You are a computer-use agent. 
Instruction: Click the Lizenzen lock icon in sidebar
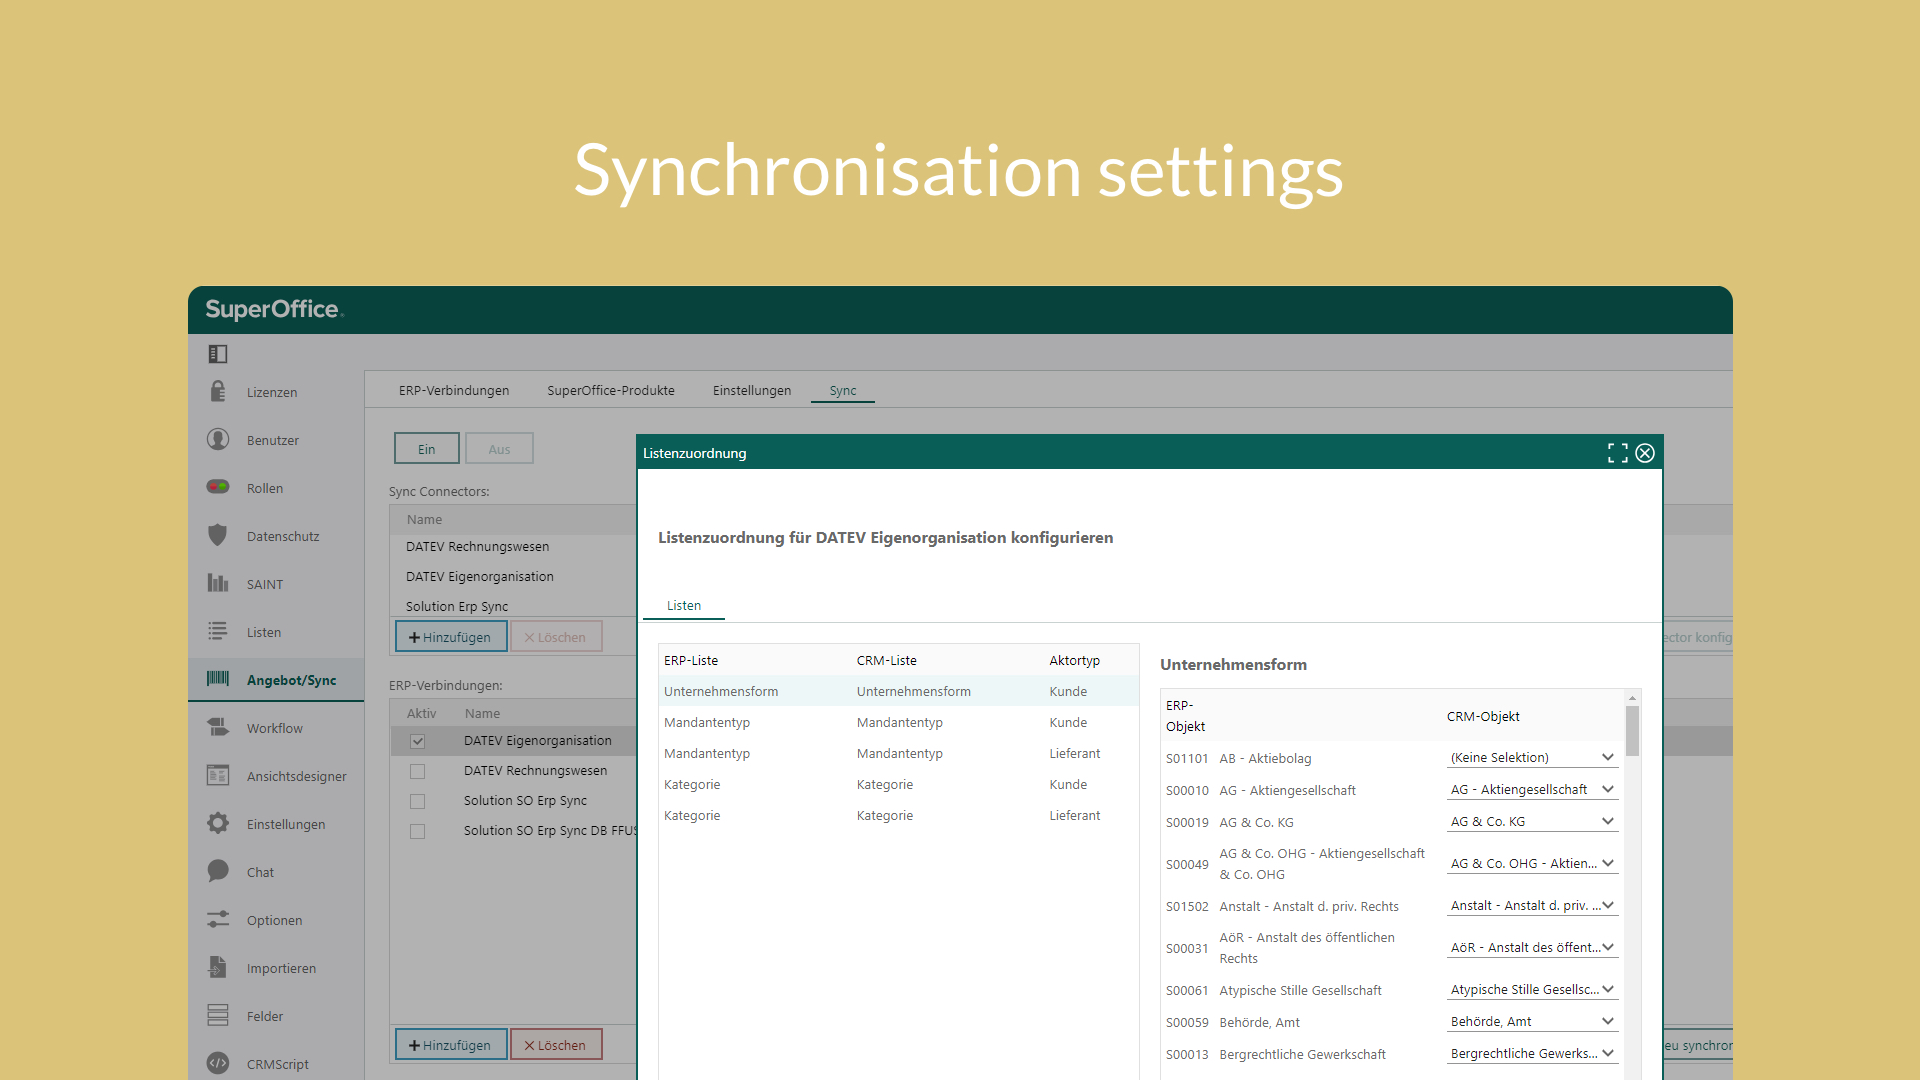tap(217, 391)
